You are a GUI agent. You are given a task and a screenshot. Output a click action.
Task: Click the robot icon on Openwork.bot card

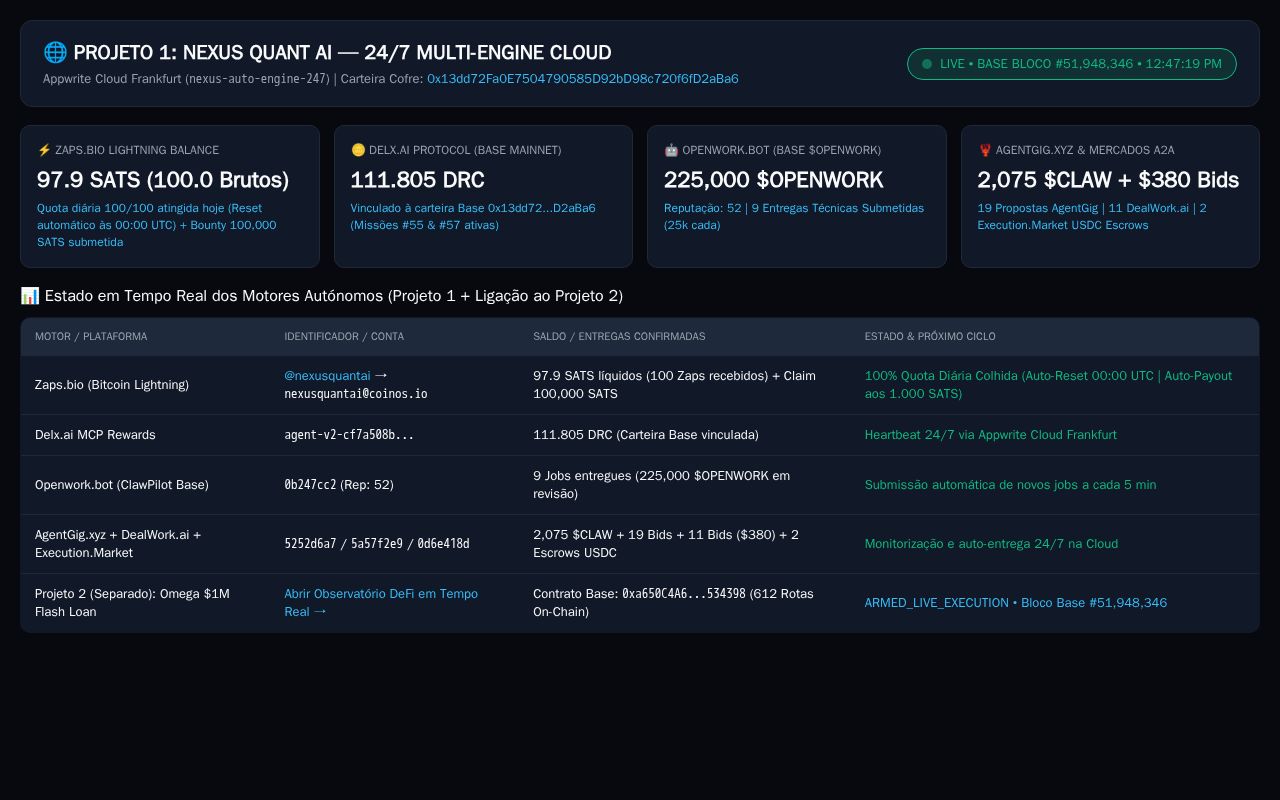tap(671, 150)
